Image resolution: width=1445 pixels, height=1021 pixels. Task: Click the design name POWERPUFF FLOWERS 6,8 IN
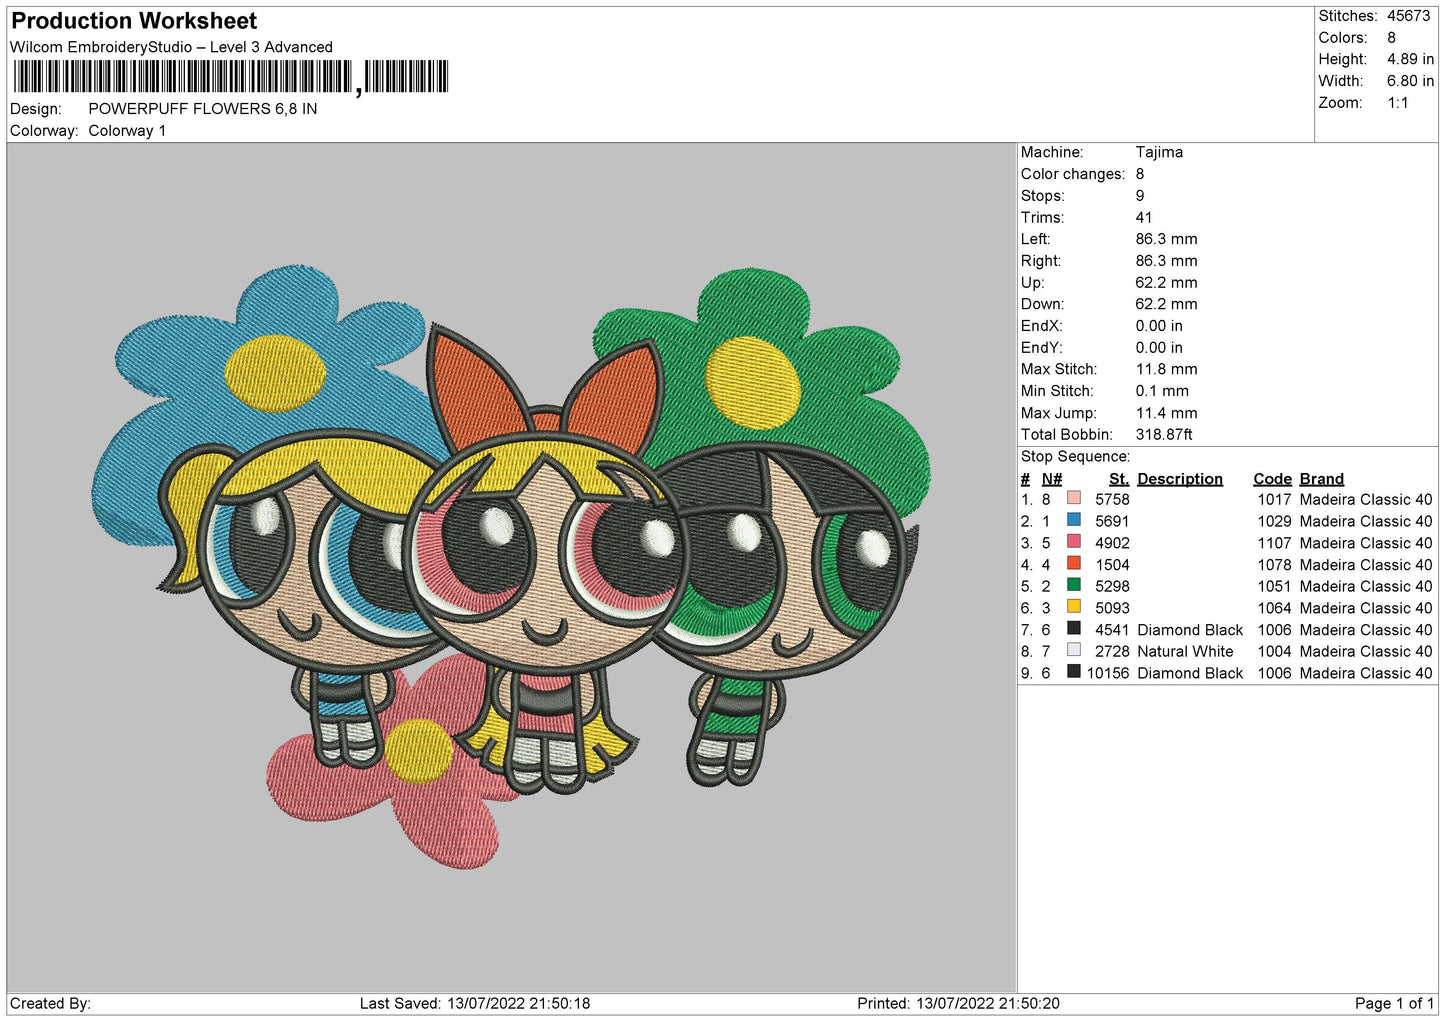coord(202,109)
